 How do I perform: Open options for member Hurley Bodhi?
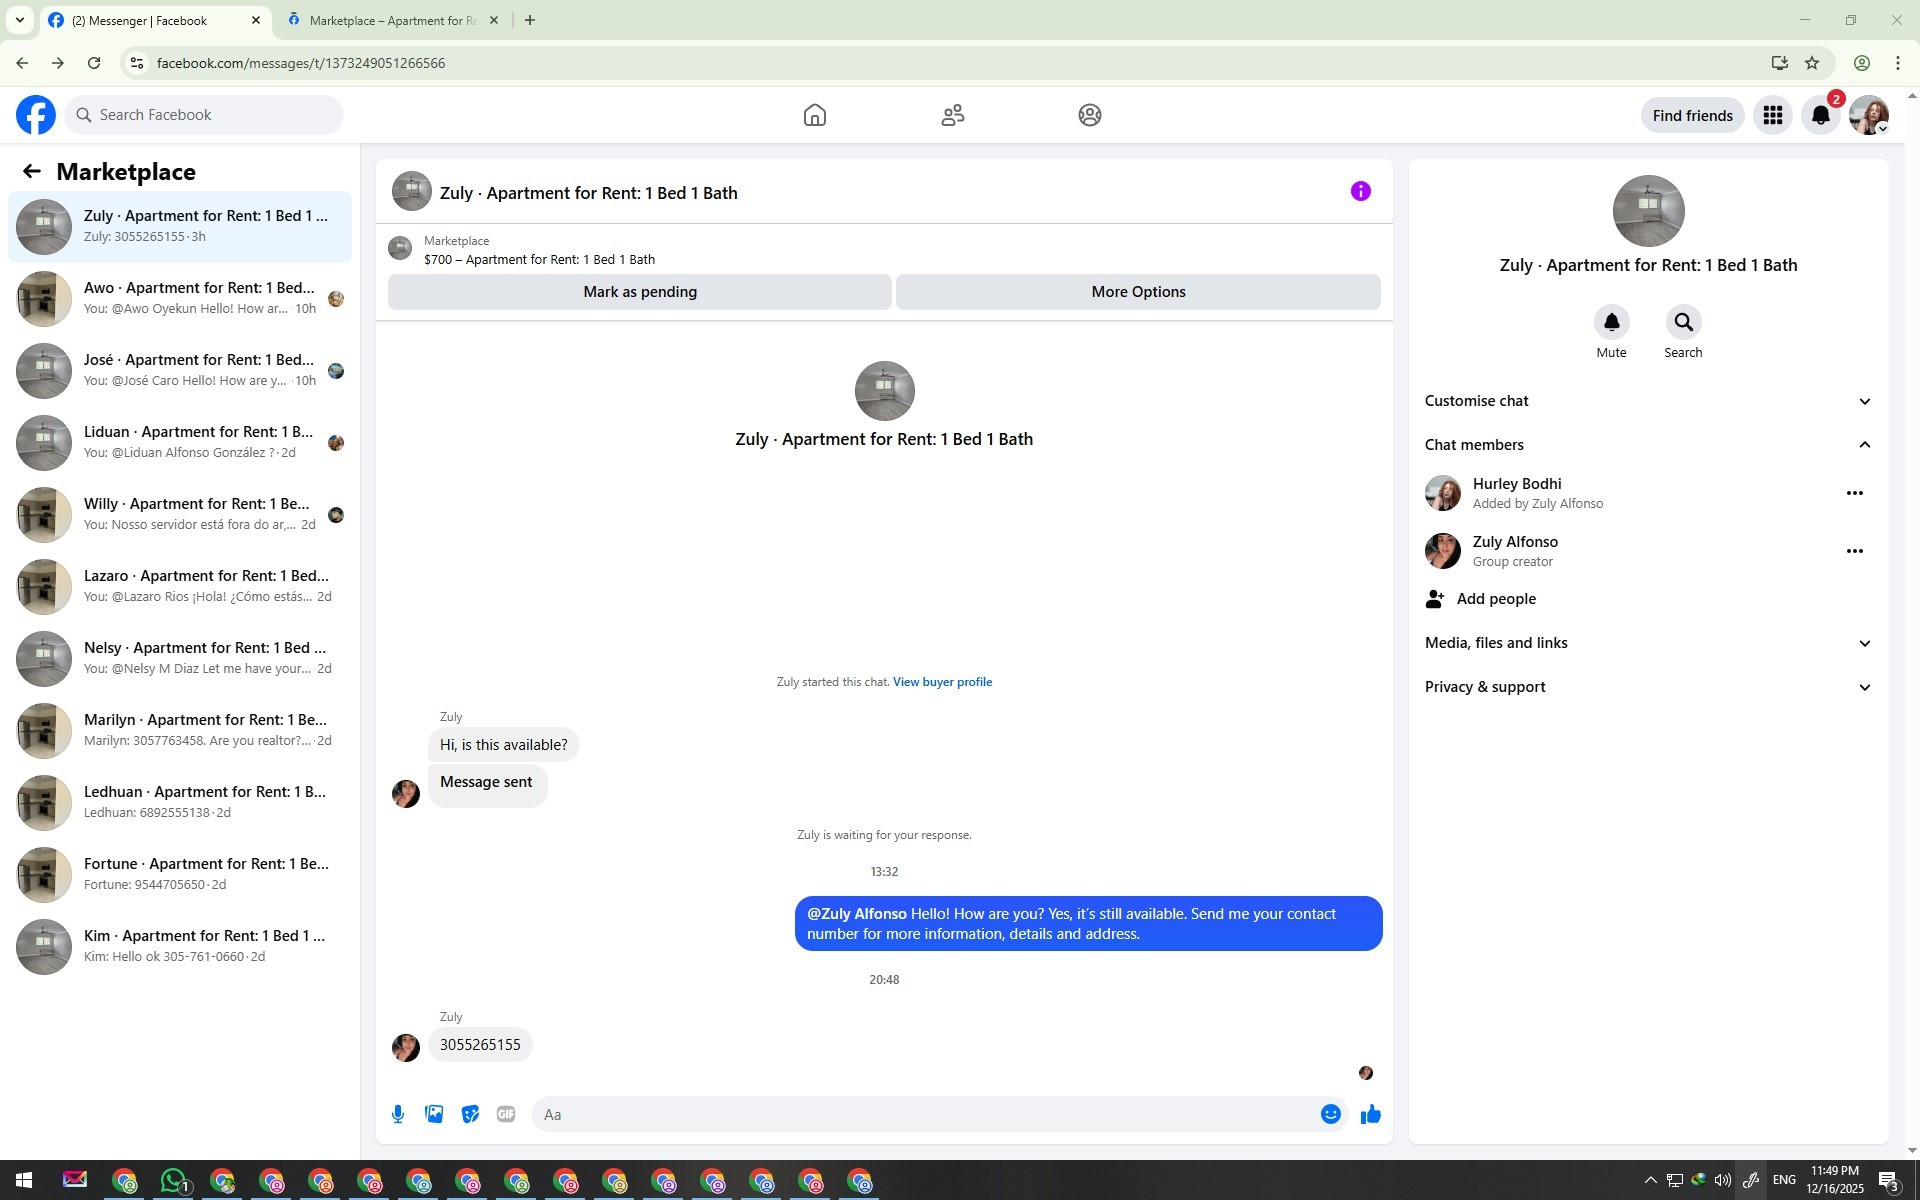[1855, 493]
